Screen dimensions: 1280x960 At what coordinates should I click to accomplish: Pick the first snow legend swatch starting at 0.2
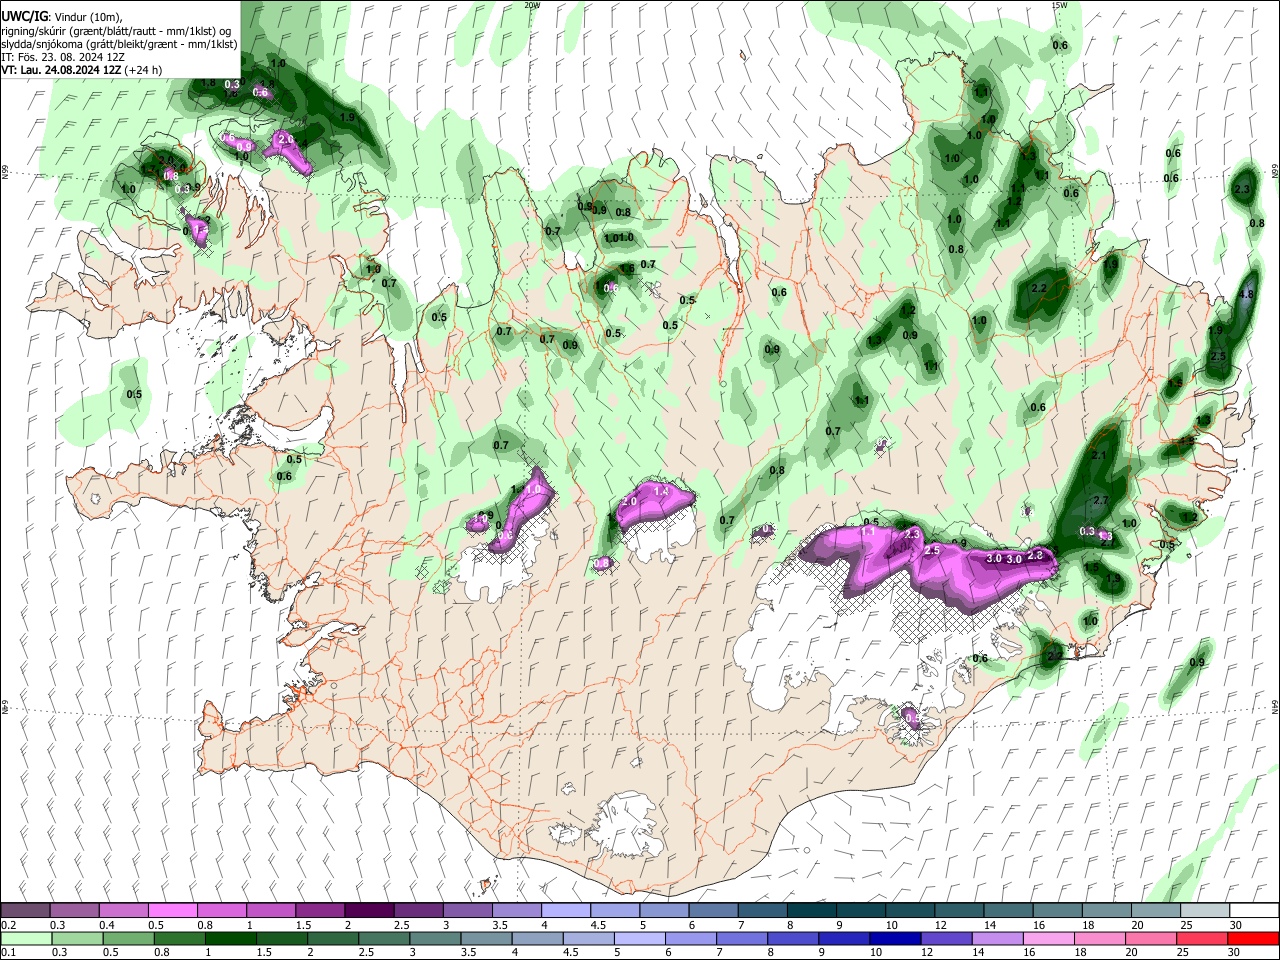25,910
